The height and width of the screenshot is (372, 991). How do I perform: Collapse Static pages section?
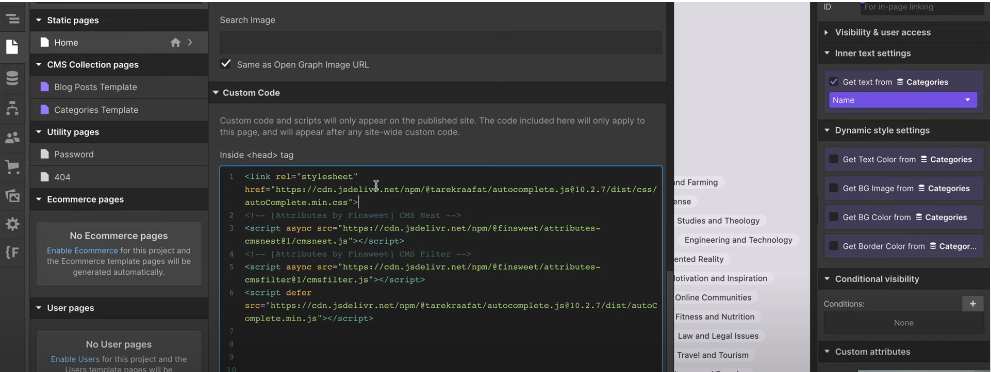pyautogui.click(x=39, y=20)
